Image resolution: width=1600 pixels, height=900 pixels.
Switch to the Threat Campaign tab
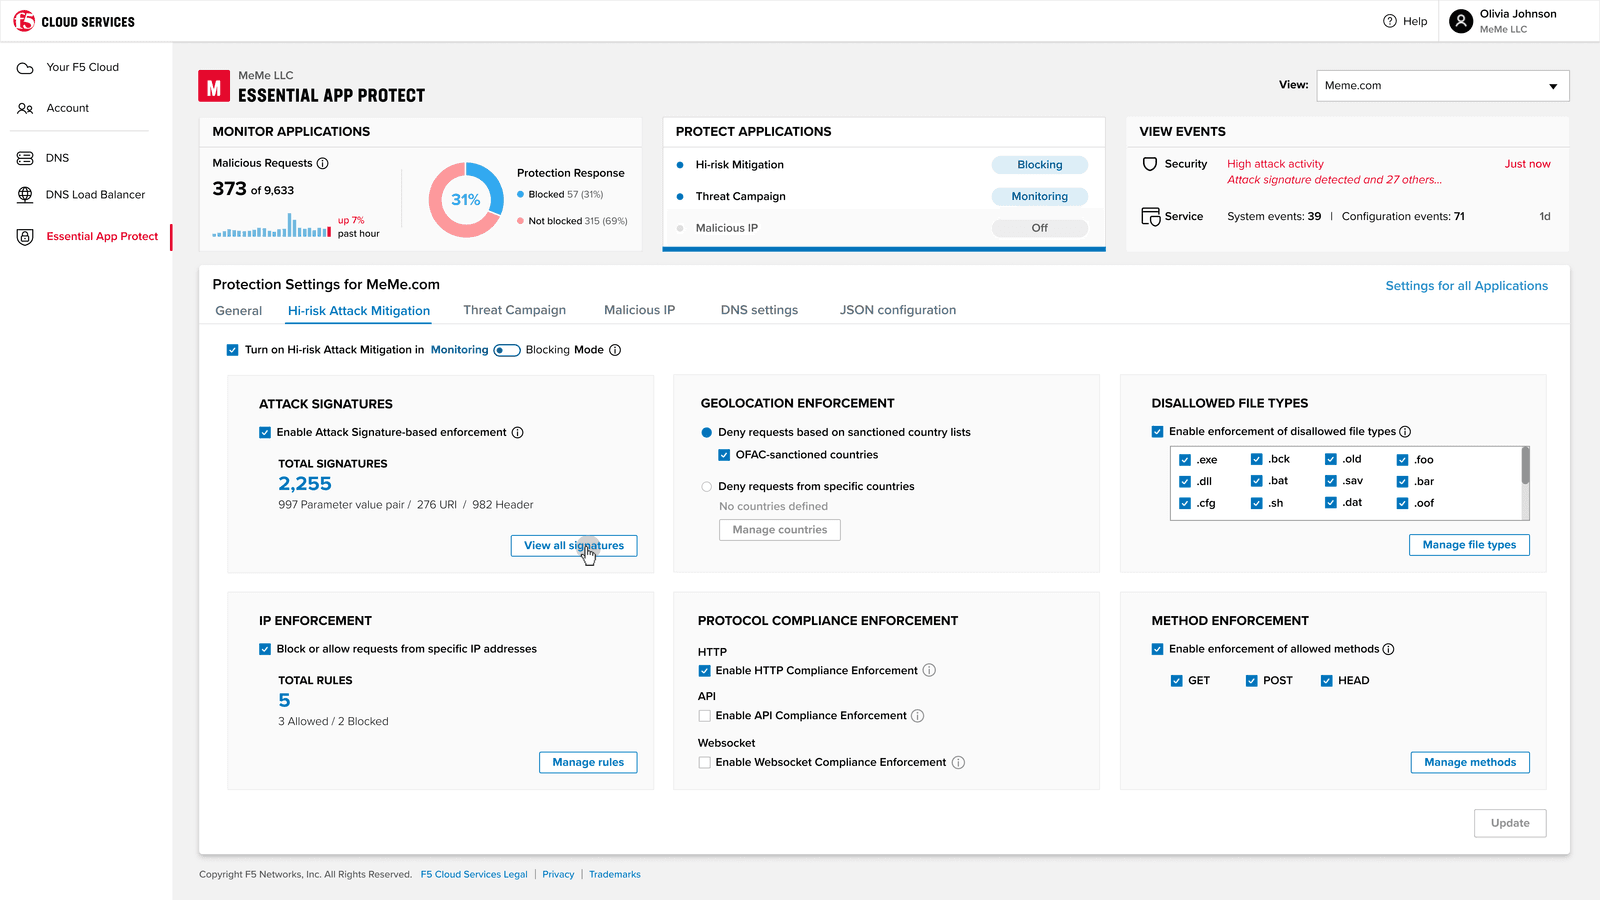tap(515, 310)
